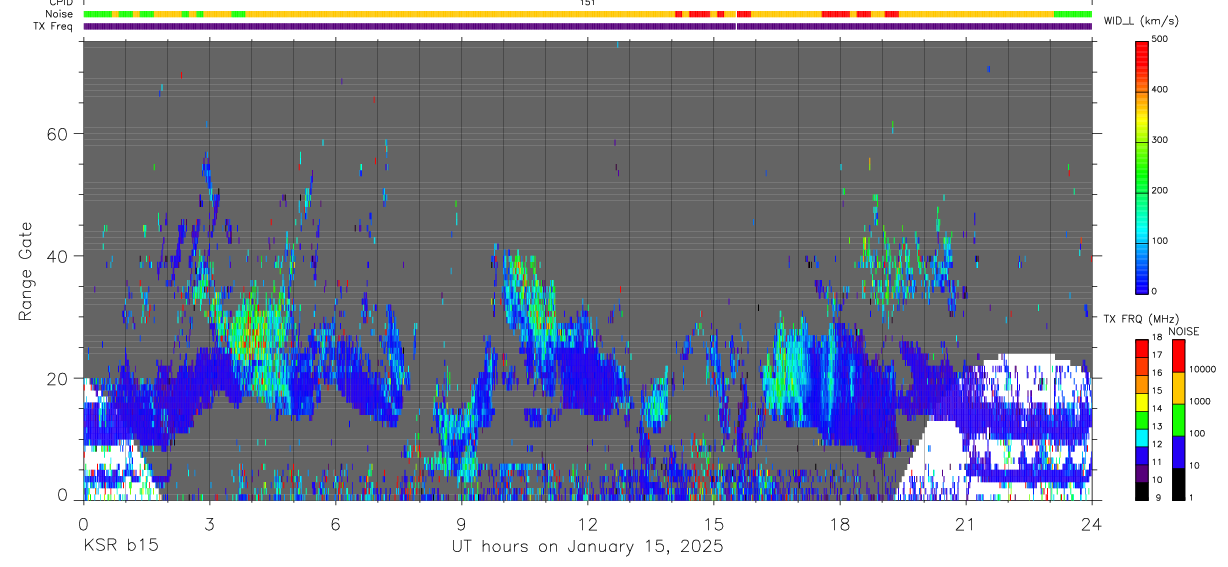Image resolution: width=1228 pixels, height=567 pixels.
Task: Click the green 100 level in NOISE legend
Action: [x=1179, y=420]
